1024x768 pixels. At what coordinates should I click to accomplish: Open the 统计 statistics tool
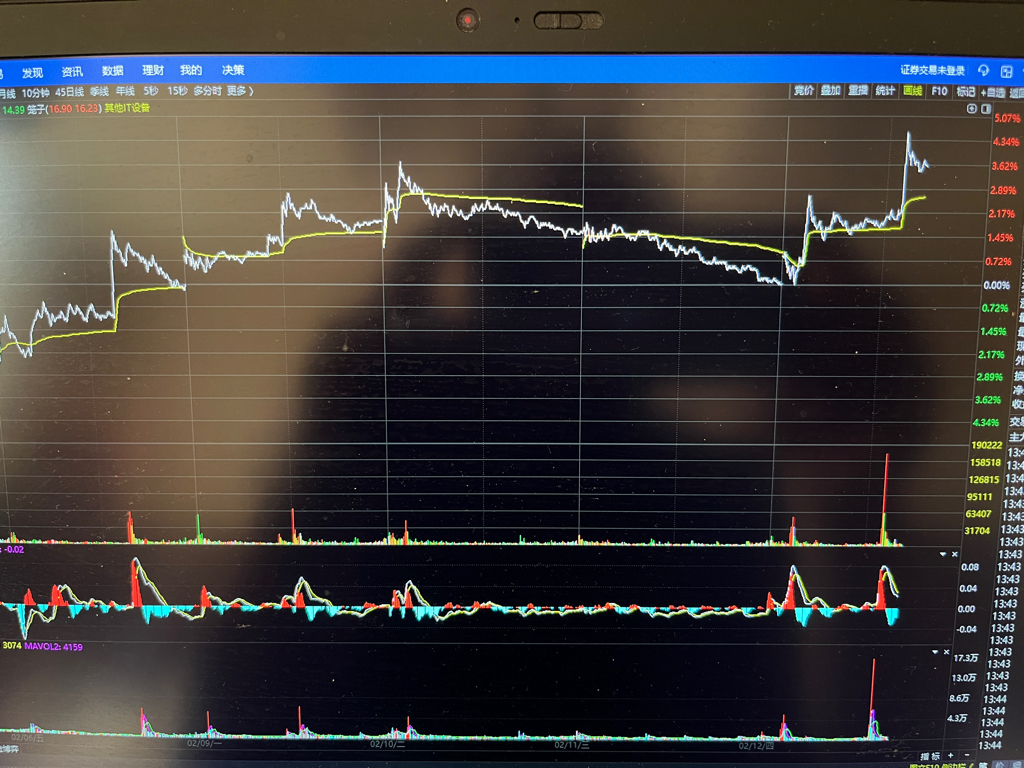tap(885, 90)
